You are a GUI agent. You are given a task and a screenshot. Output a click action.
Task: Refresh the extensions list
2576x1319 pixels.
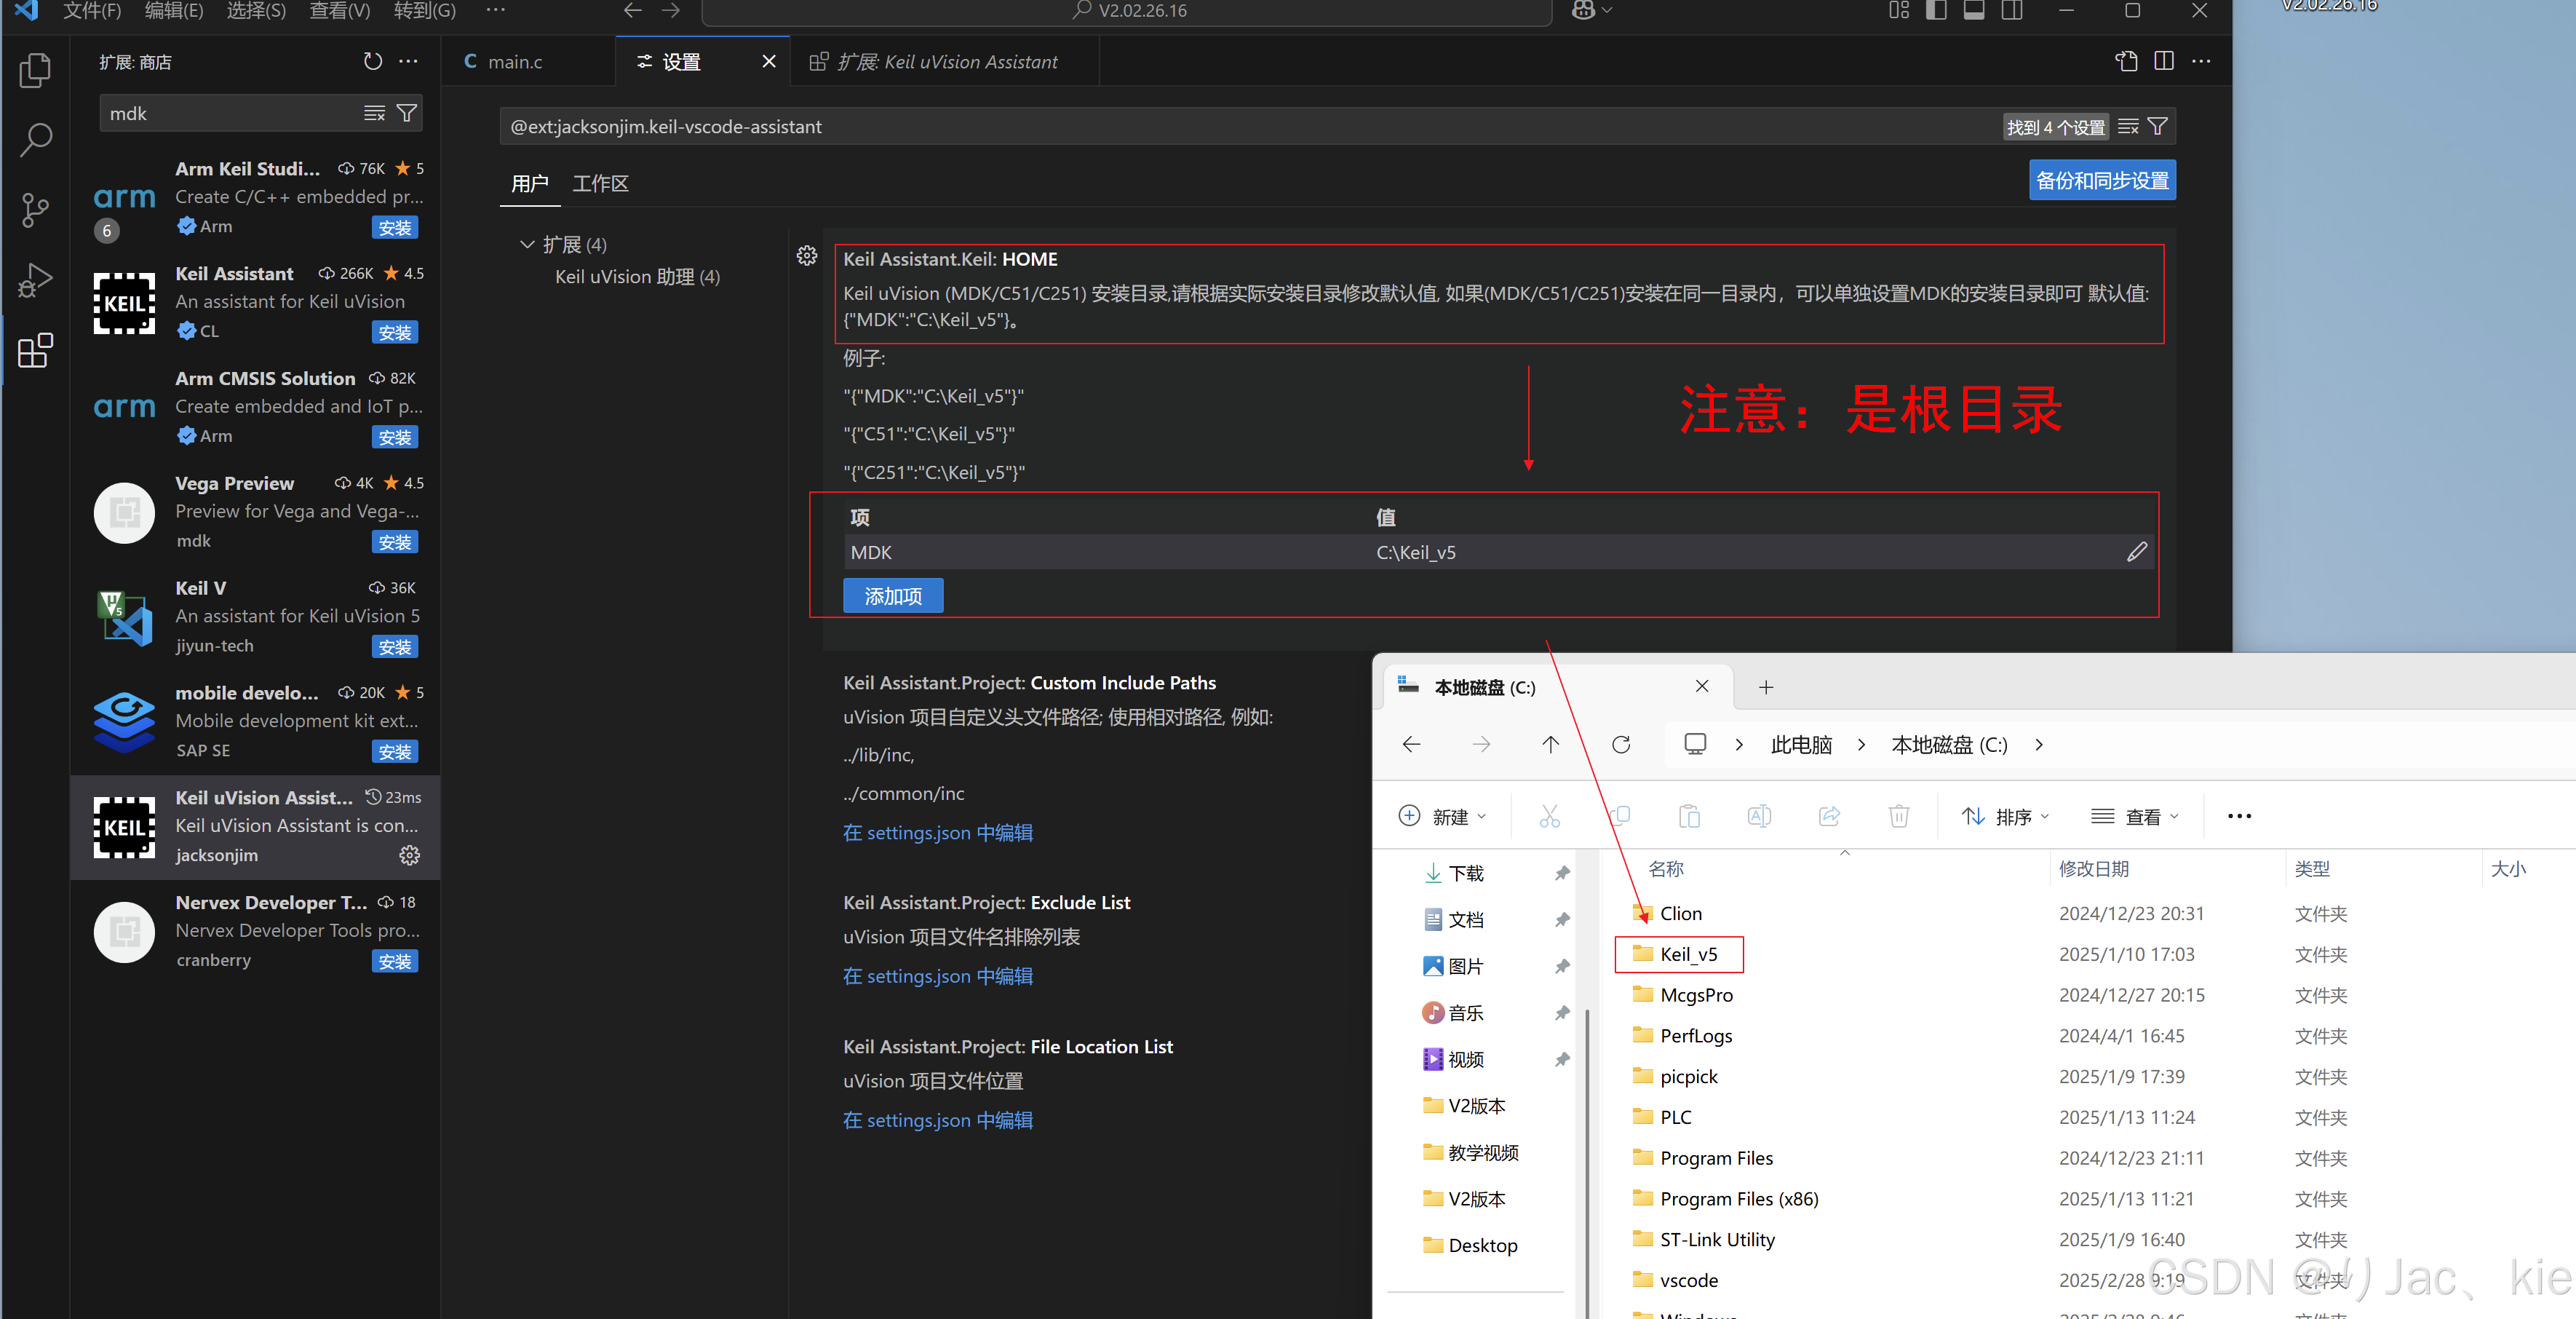(372, 61)
